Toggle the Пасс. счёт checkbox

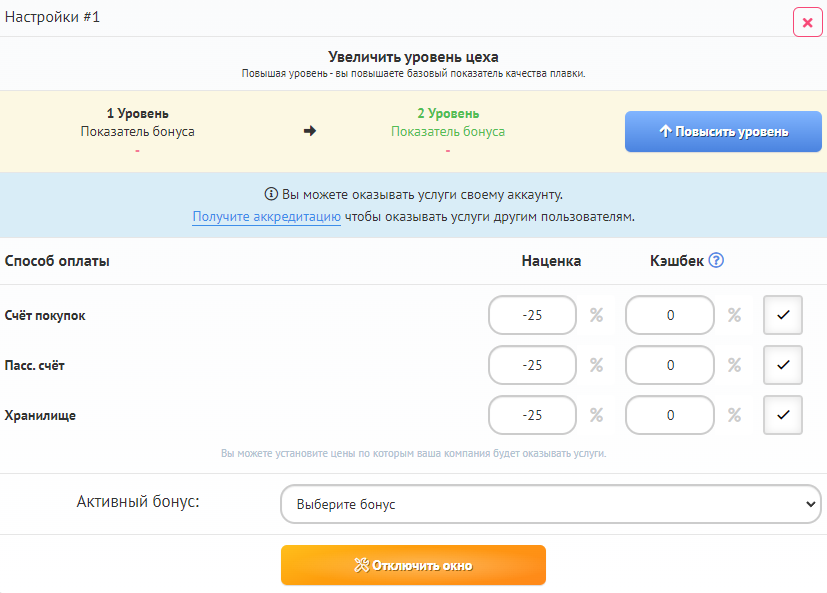pyautogui.click(x=783, y=365)
